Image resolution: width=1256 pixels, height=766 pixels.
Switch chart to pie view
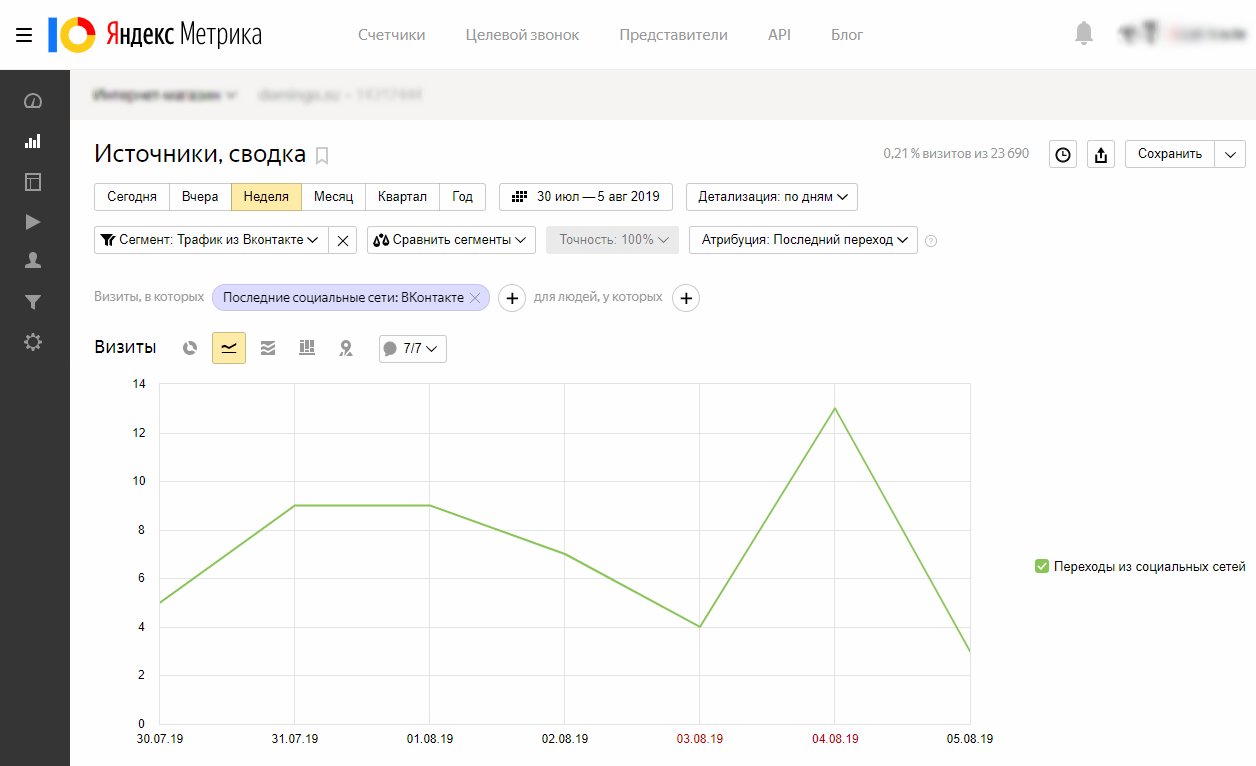tap(190, 348)
